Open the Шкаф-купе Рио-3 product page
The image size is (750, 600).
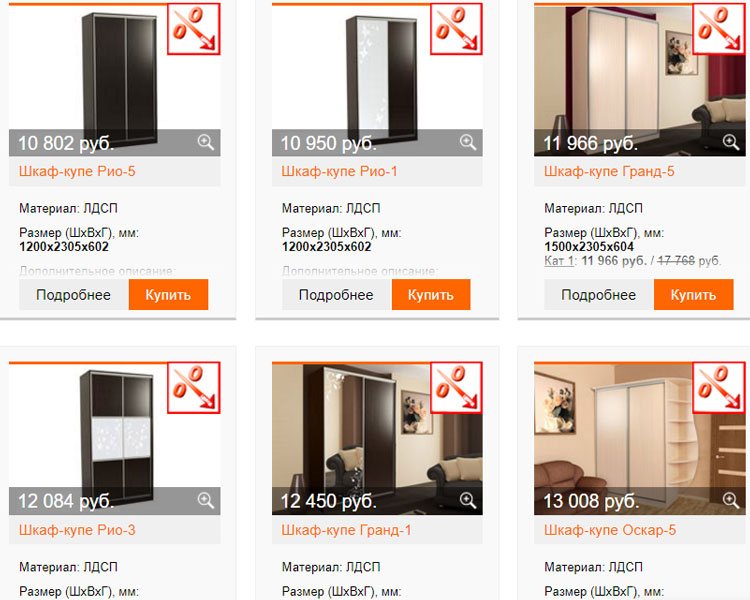pyautogui.click(x=77, y=530)
